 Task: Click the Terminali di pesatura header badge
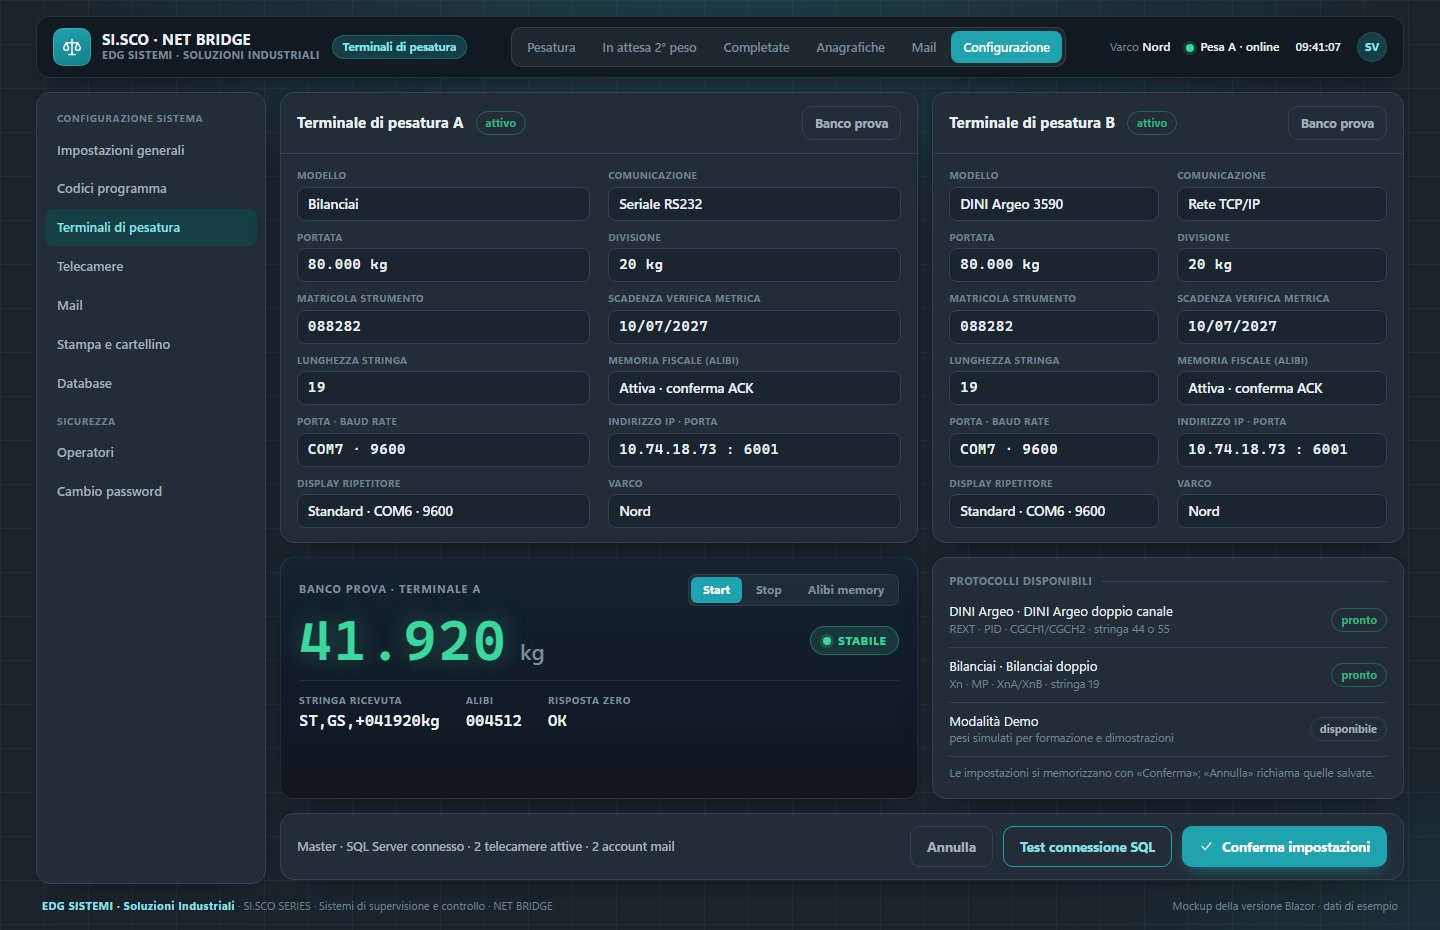tap(399, 47)
